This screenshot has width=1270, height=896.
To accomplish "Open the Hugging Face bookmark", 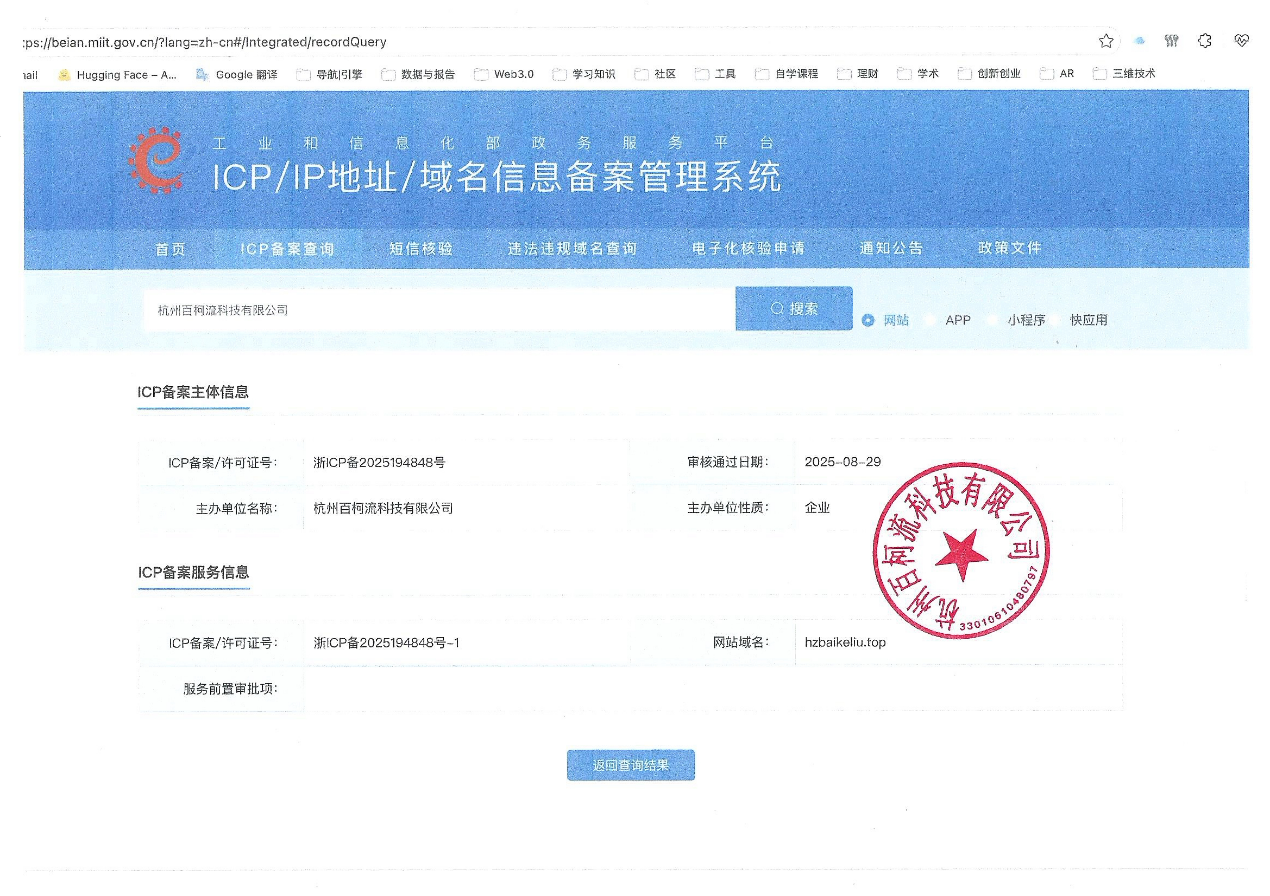I will tap(118, 74).
